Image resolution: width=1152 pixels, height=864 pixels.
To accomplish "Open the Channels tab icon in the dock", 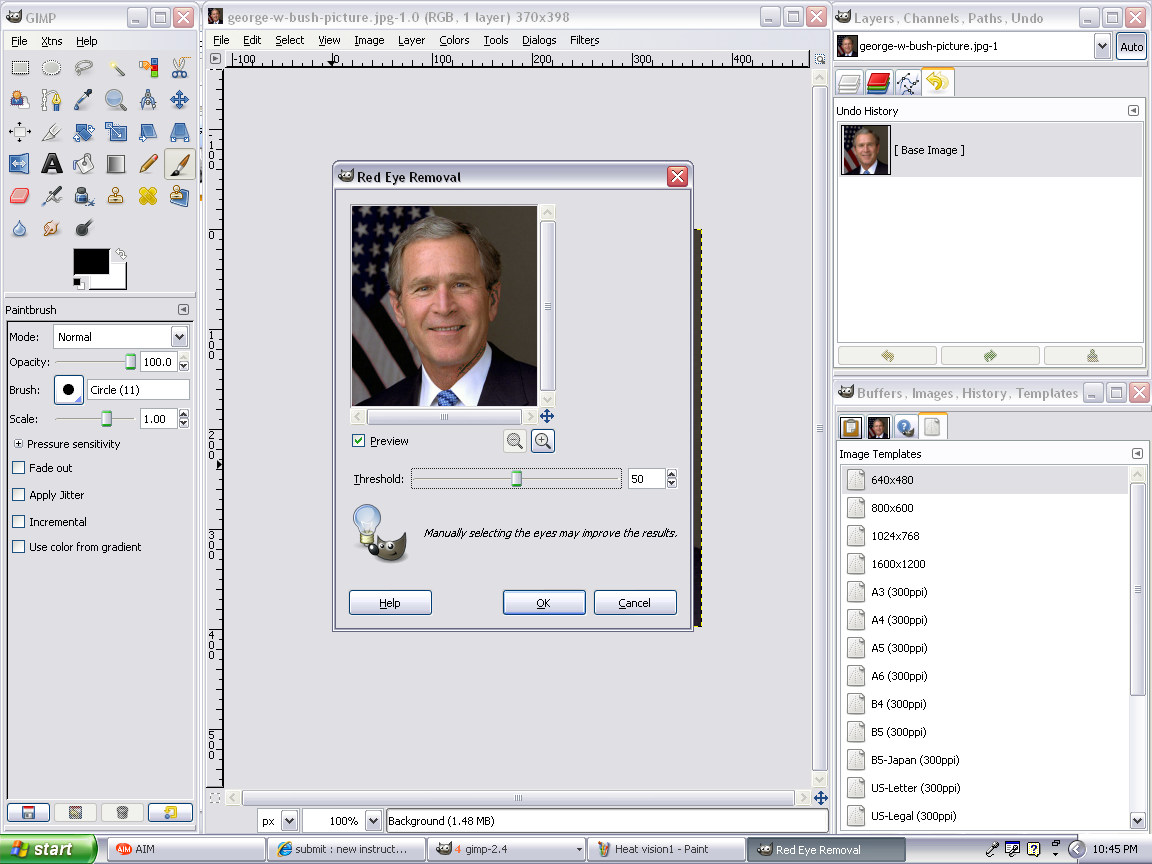I will pyautogui.click(x=878, y=83).
